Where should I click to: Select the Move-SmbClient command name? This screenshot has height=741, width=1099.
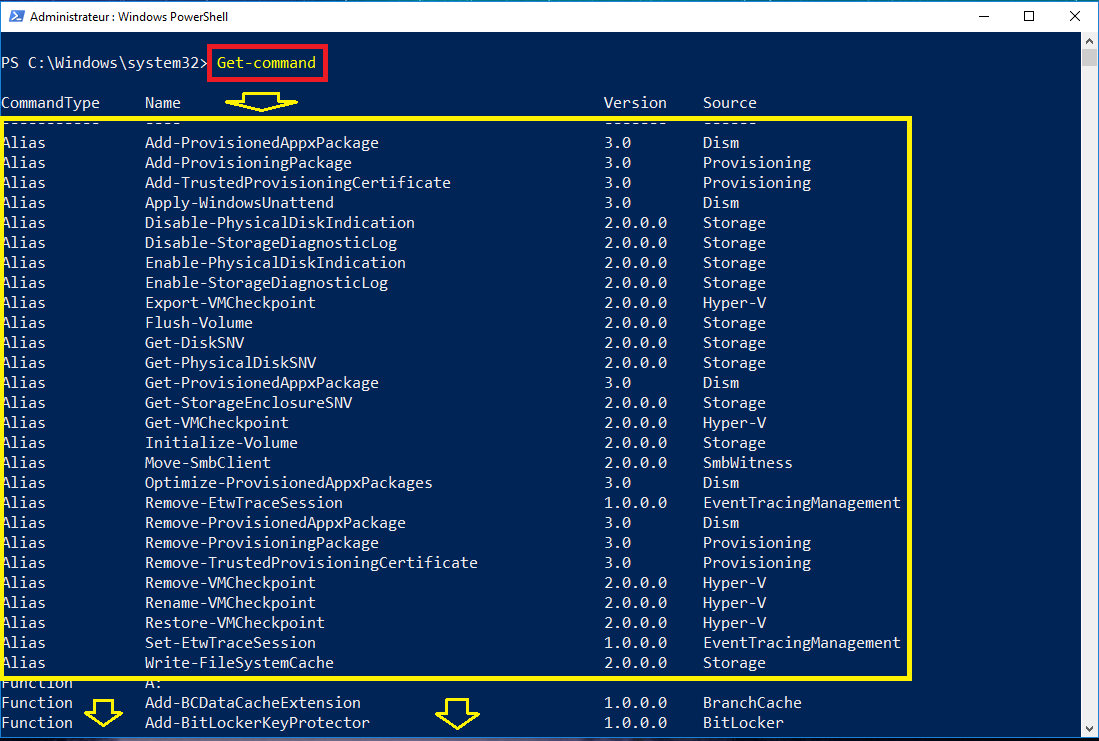click(207, 463)
